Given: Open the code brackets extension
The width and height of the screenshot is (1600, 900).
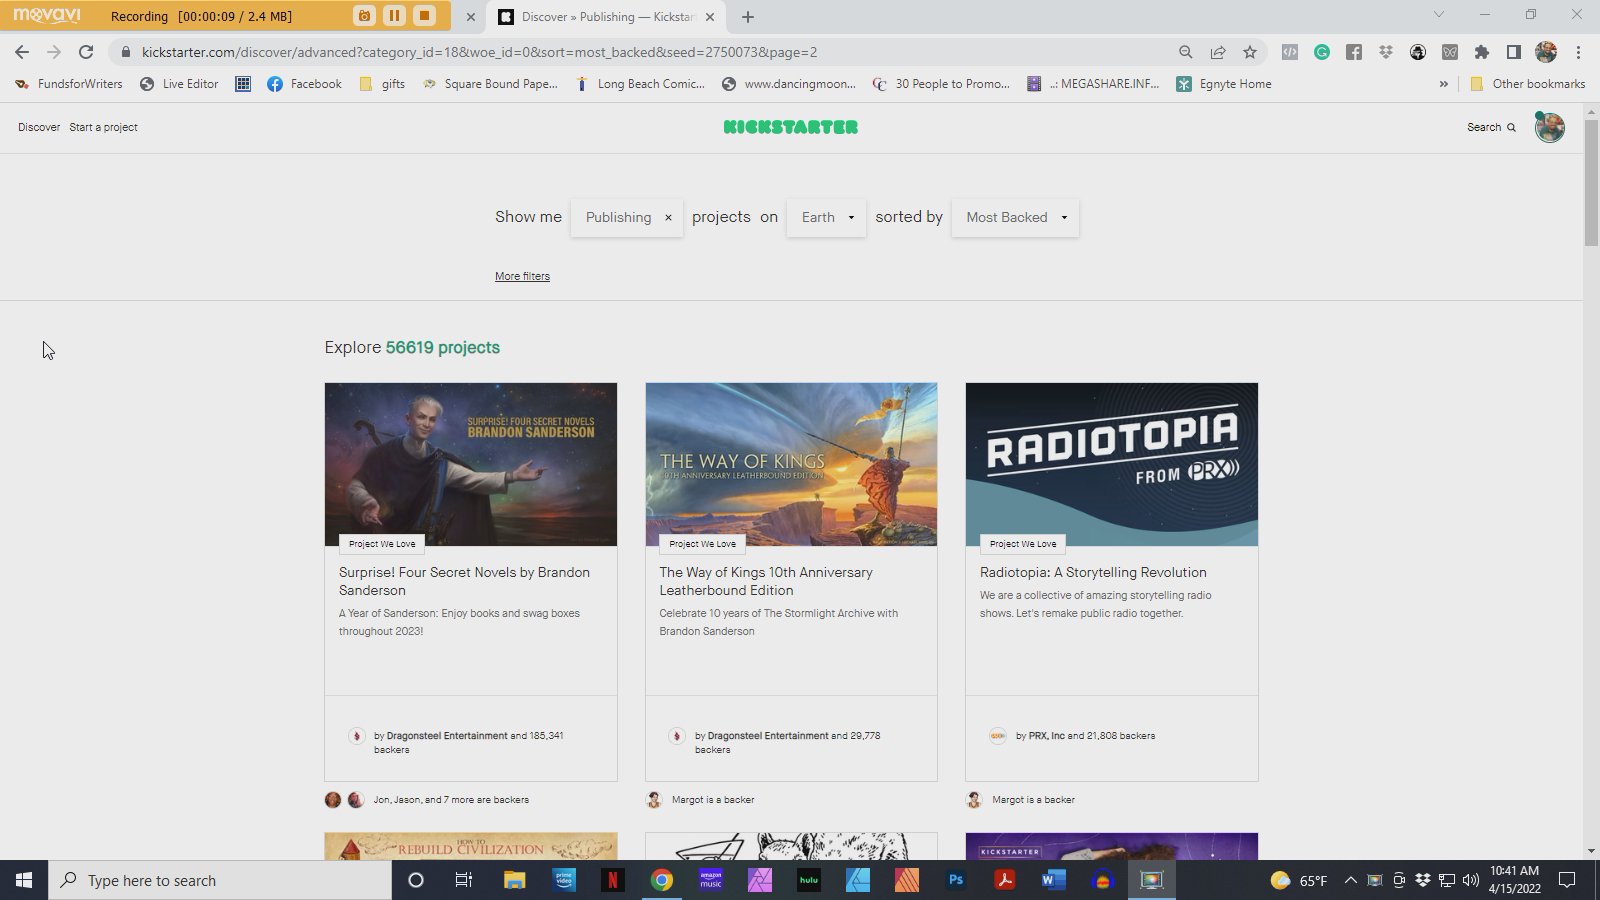Looking at the screenshot, I should click(1290, 52).
